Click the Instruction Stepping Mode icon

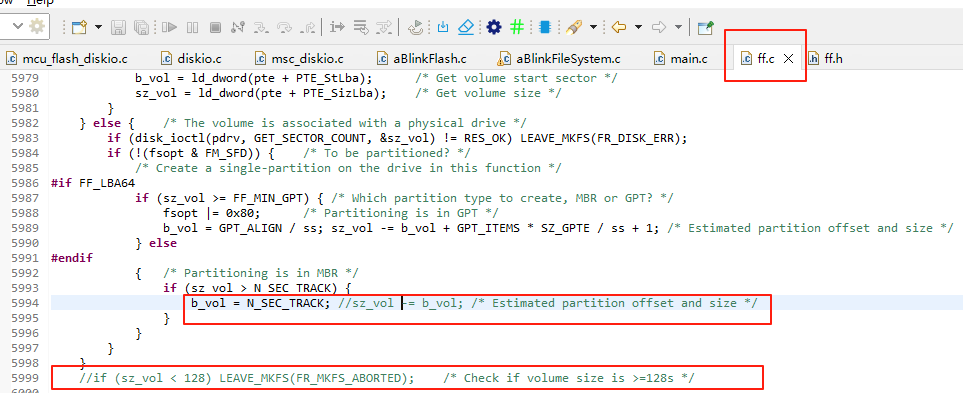[x=337, y=27]
